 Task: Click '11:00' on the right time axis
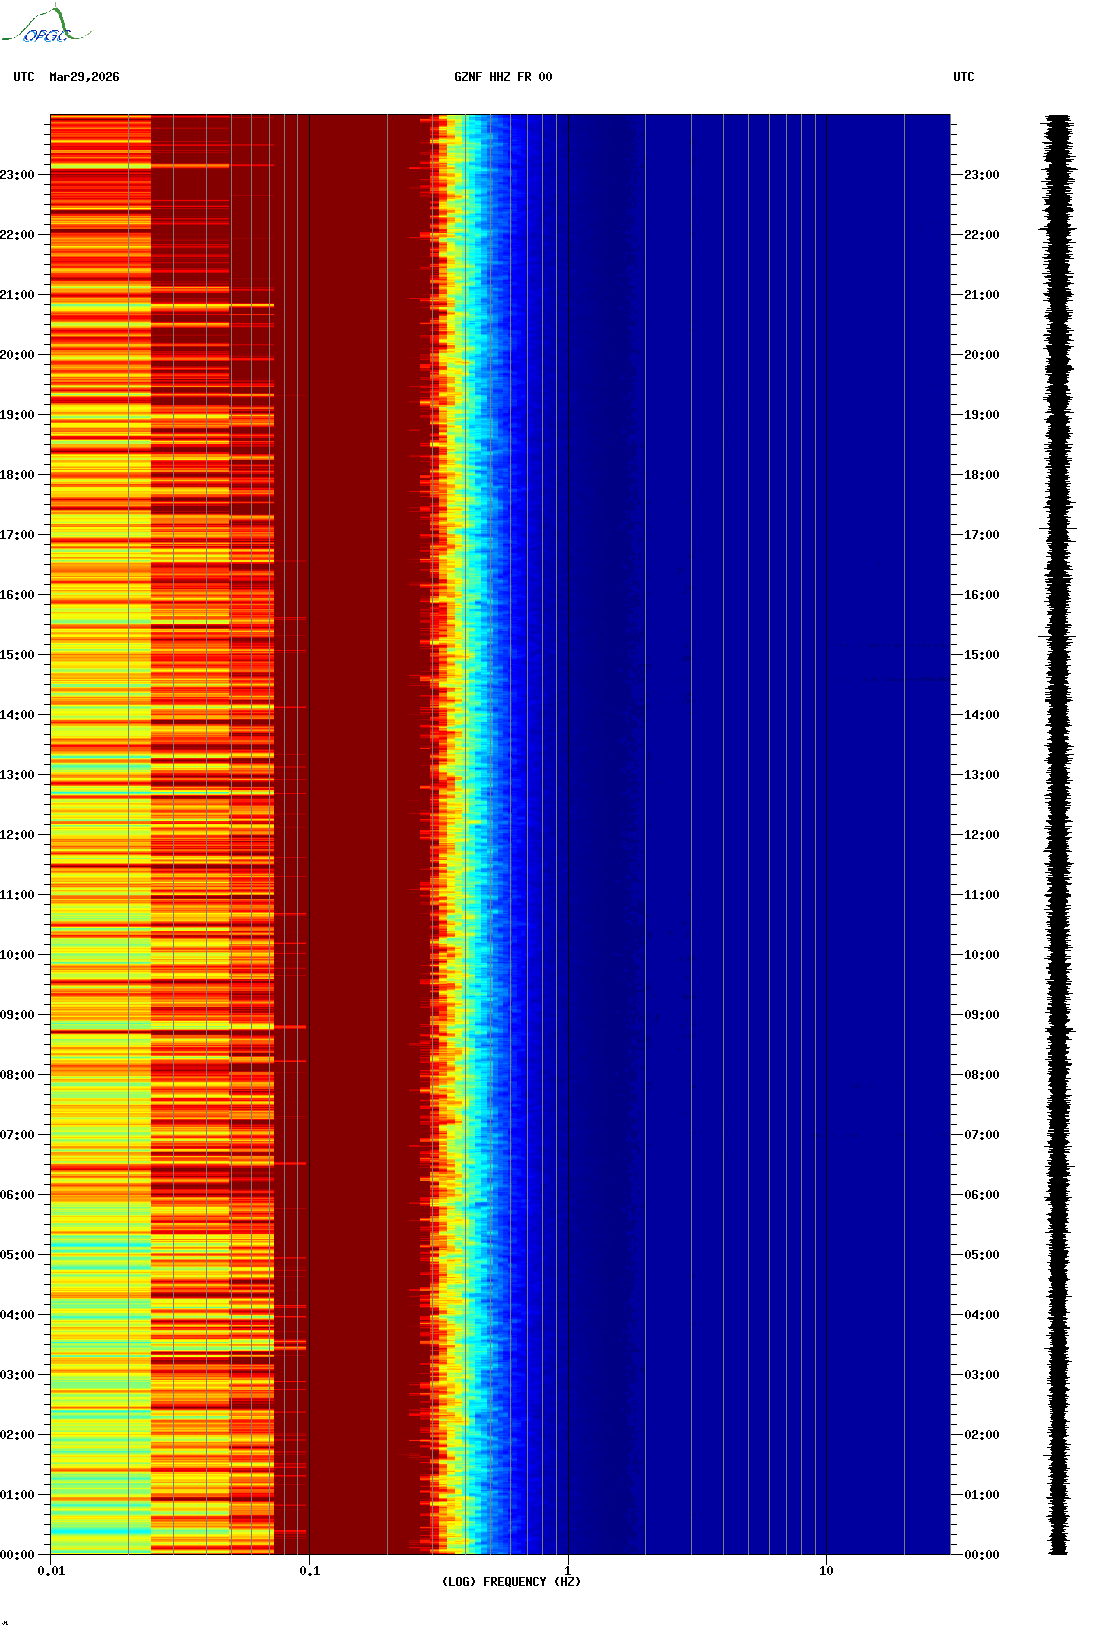pos(982,895)
